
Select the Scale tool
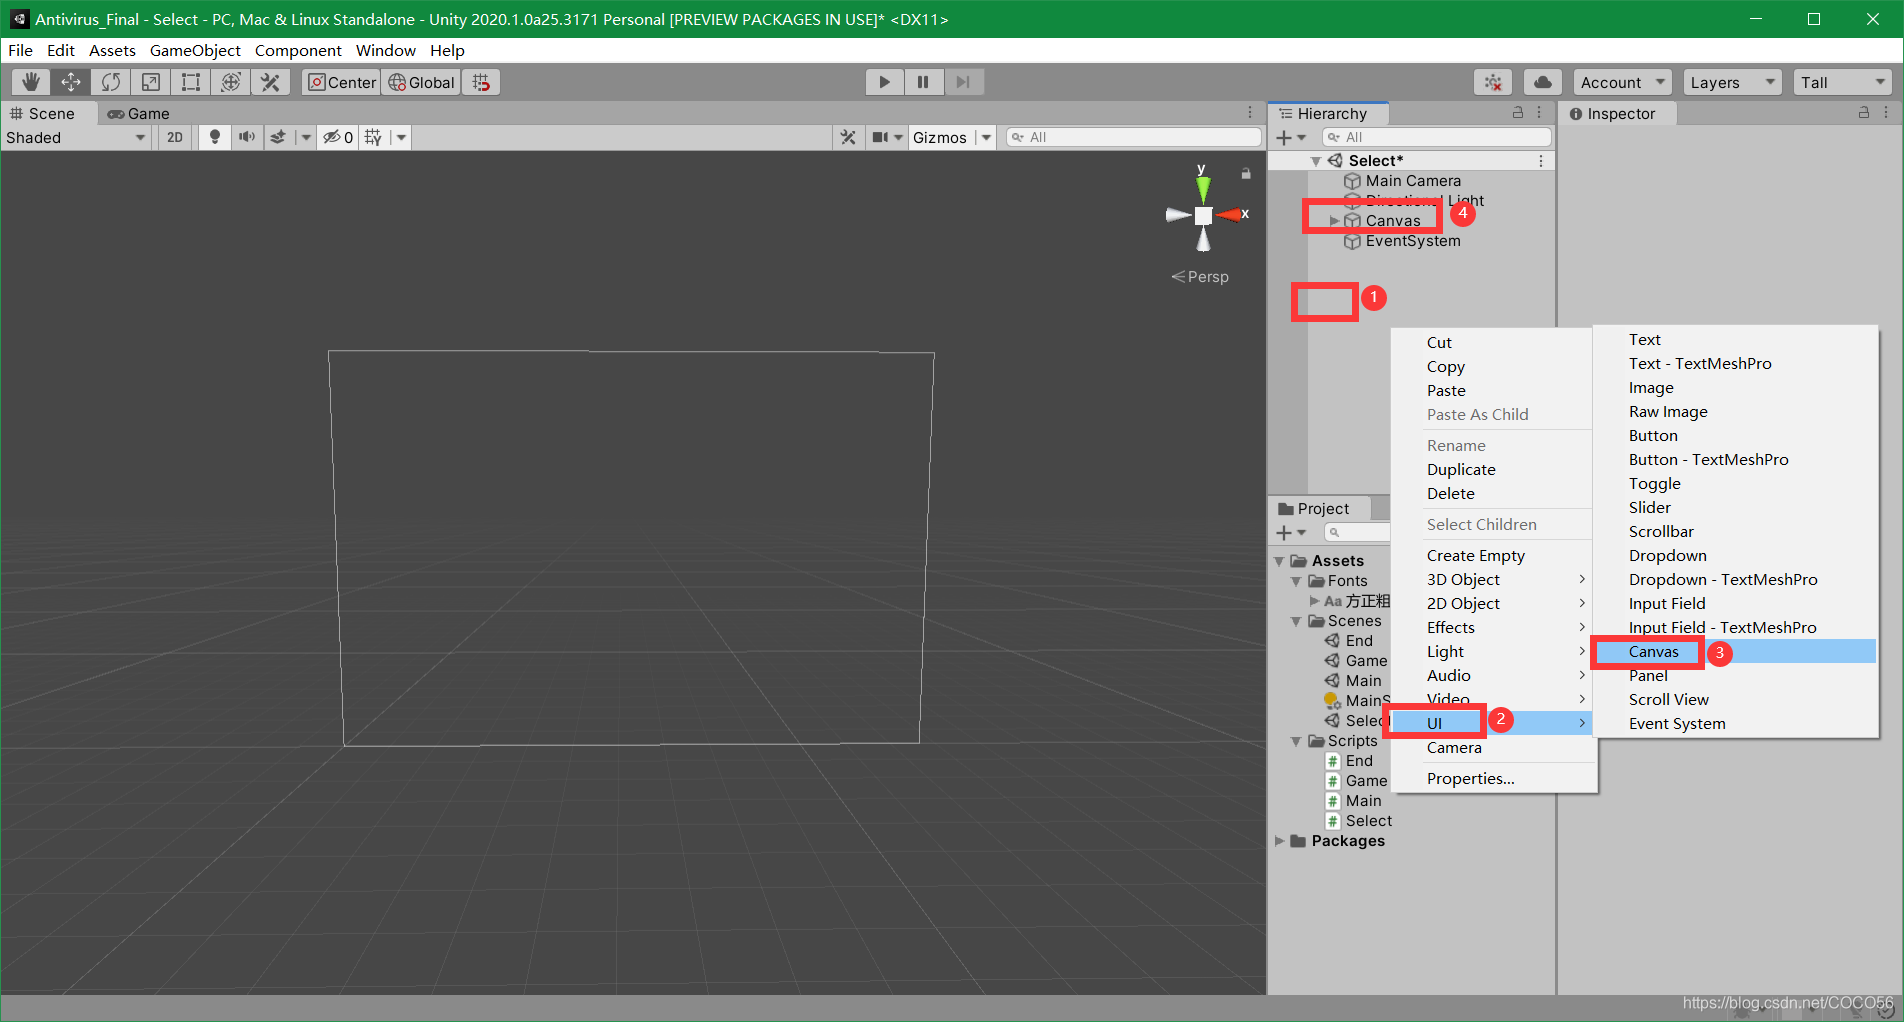click(x=150, y=82)
